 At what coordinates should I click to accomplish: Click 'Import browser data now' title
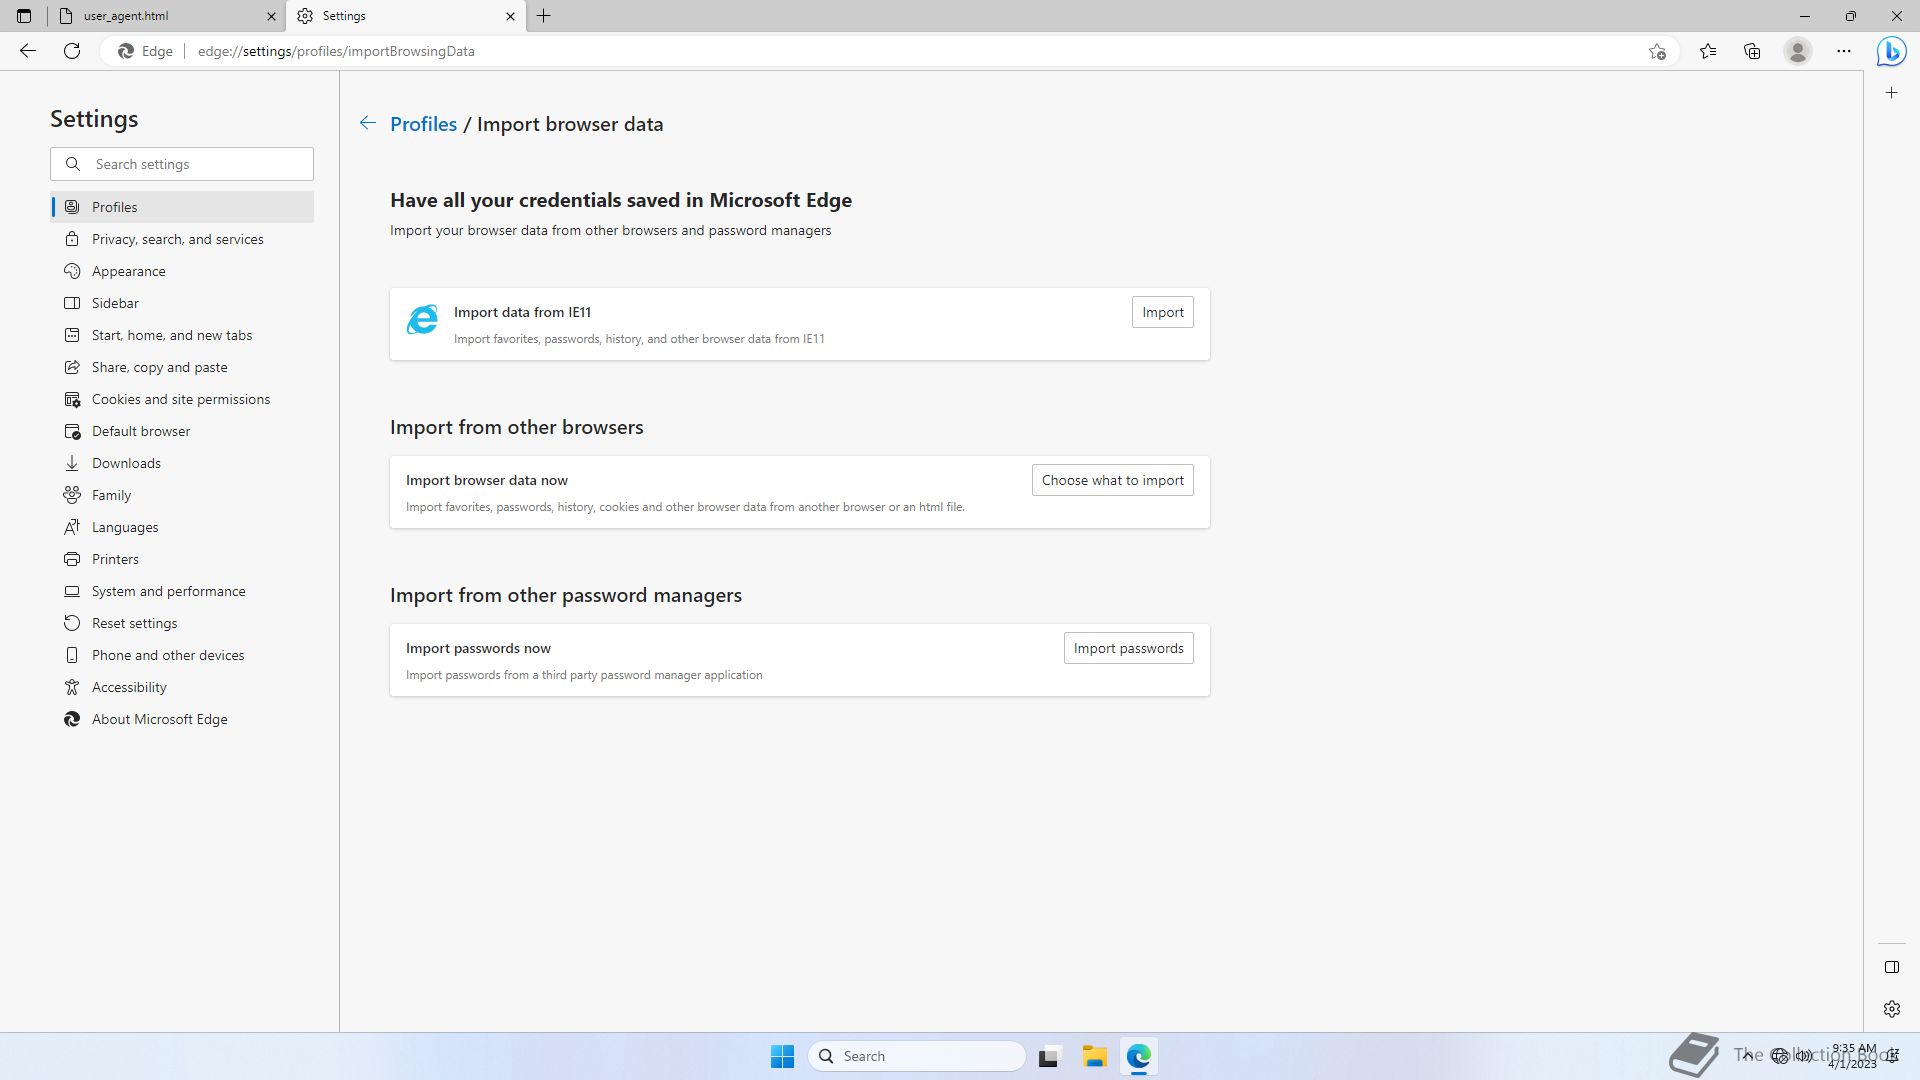click(x=487, y=480)
